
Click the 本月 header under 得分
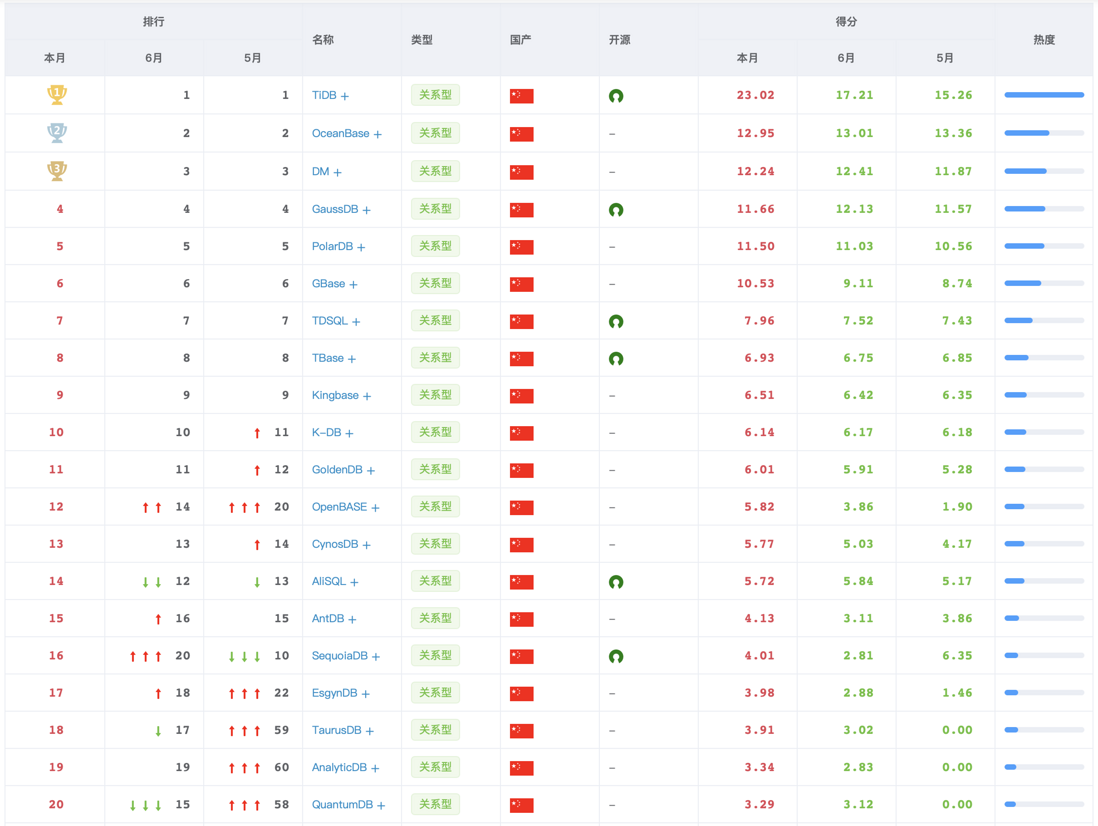[x=747, y=58]
